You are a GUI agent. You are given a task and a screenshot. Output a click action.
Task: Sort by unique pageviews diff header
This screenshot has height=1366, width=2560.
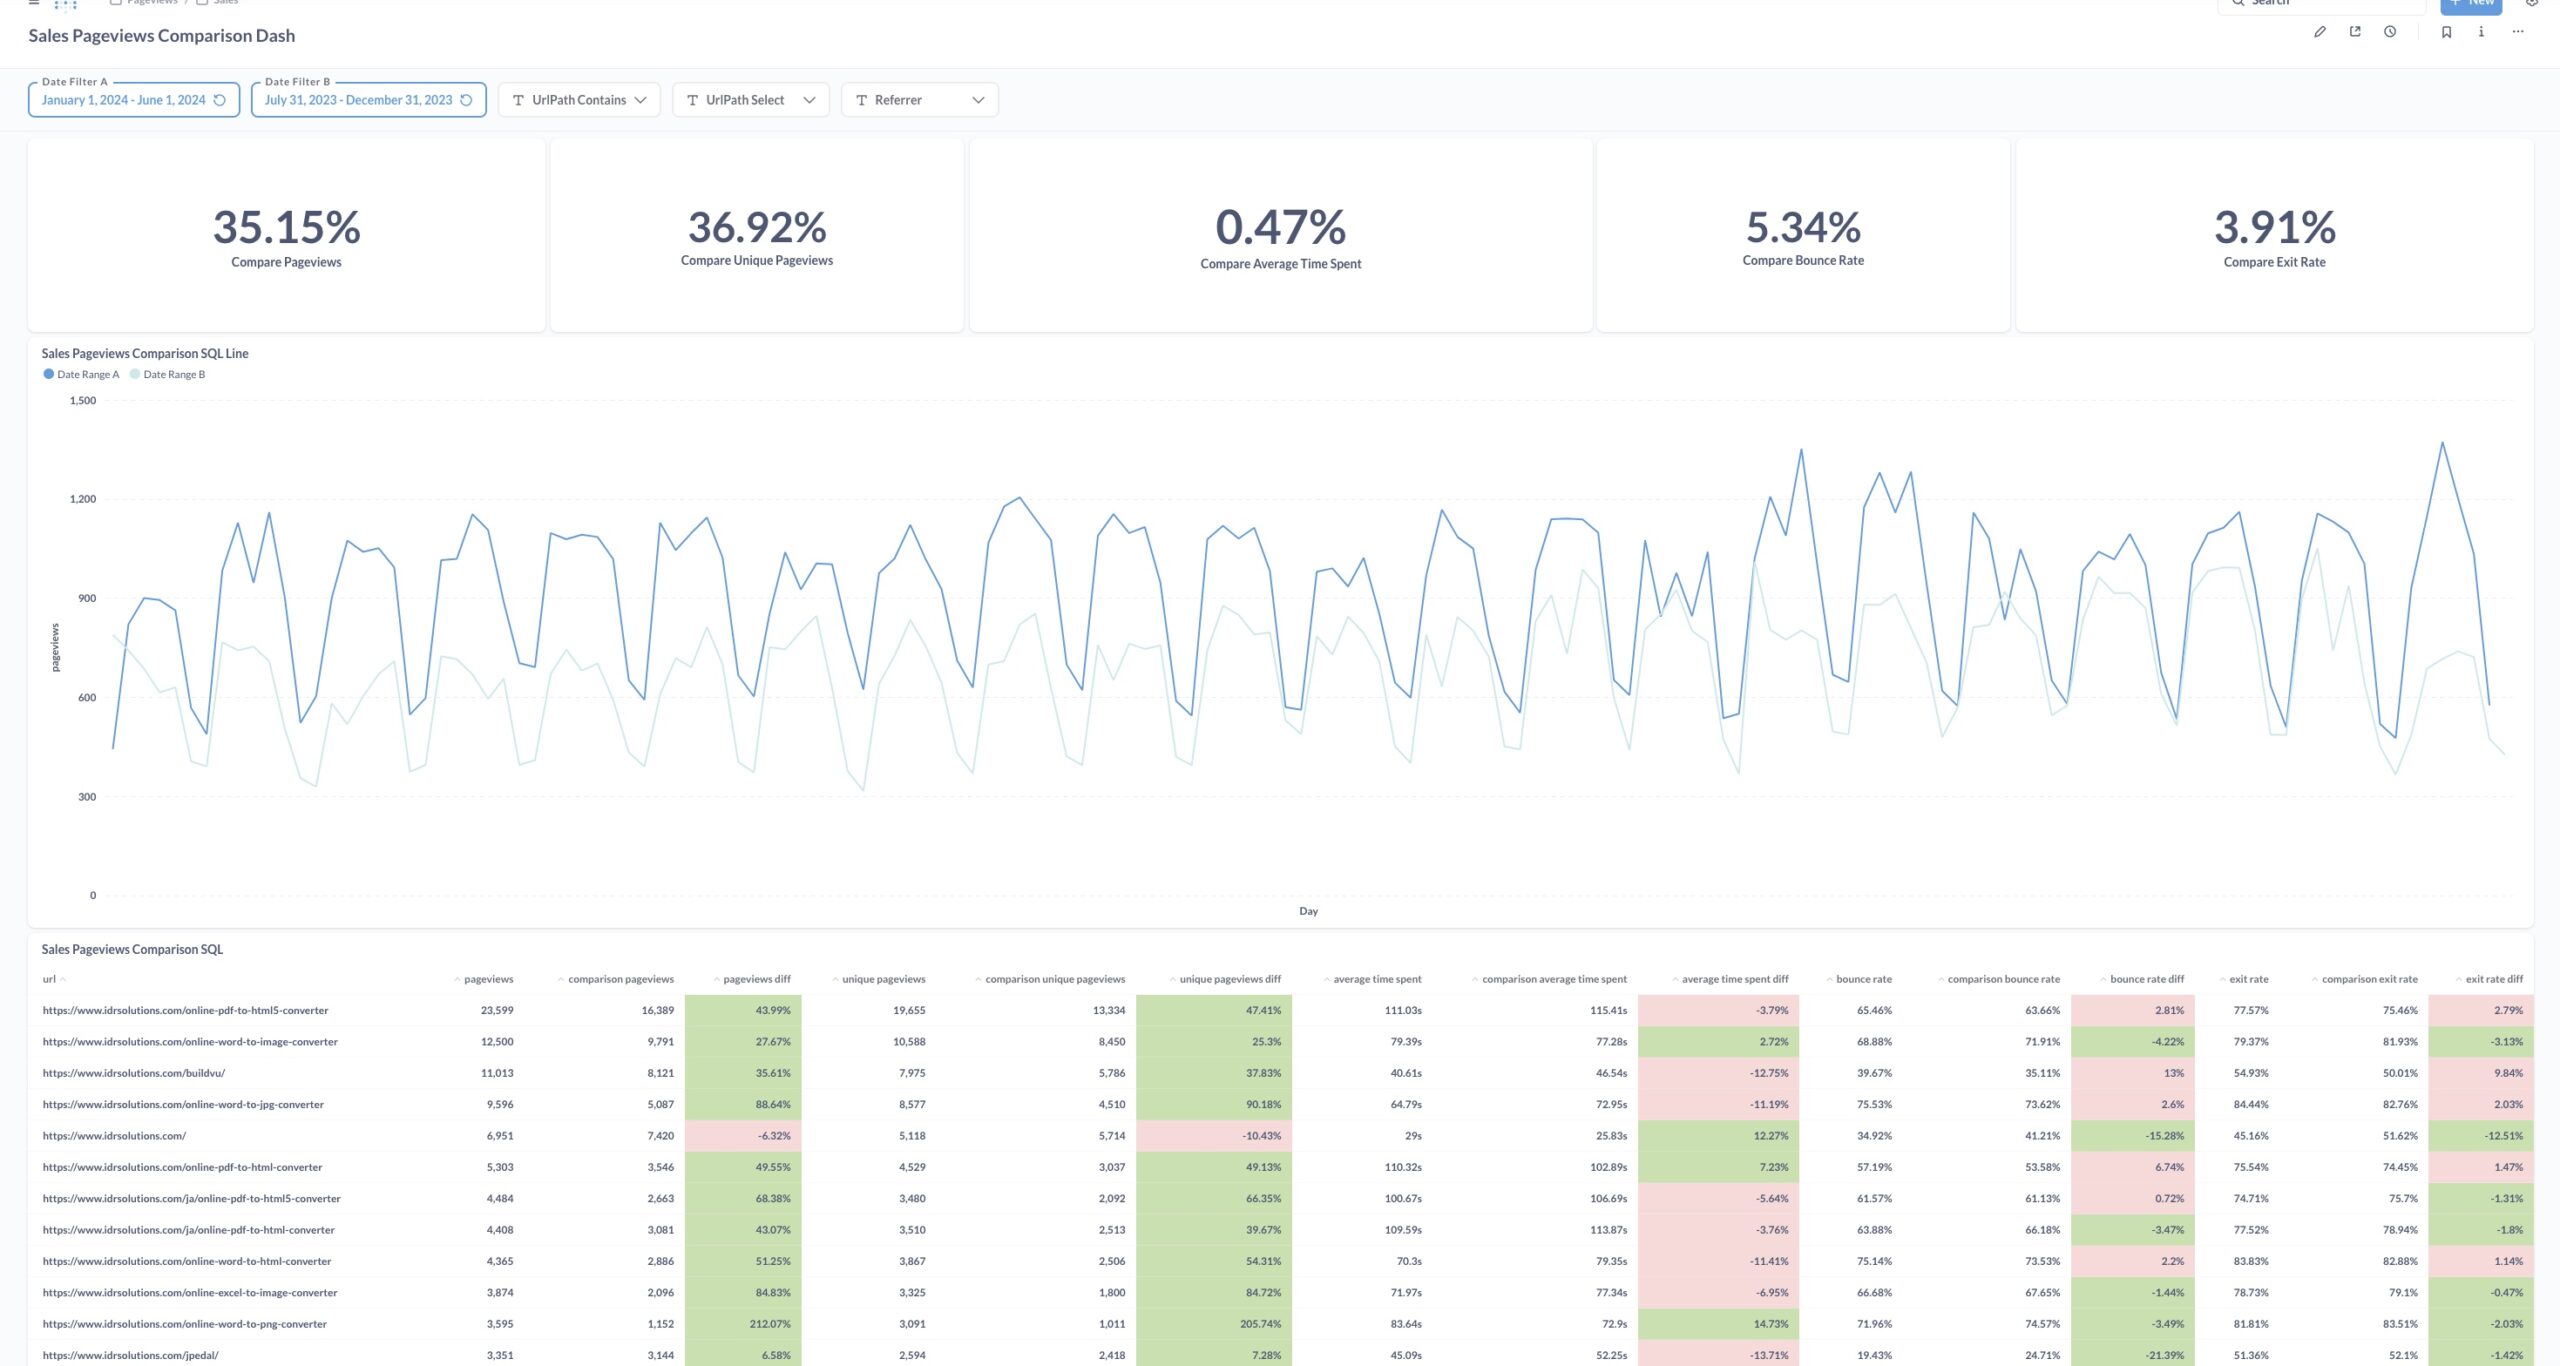pyautogui.click(x=1225, y=979)
